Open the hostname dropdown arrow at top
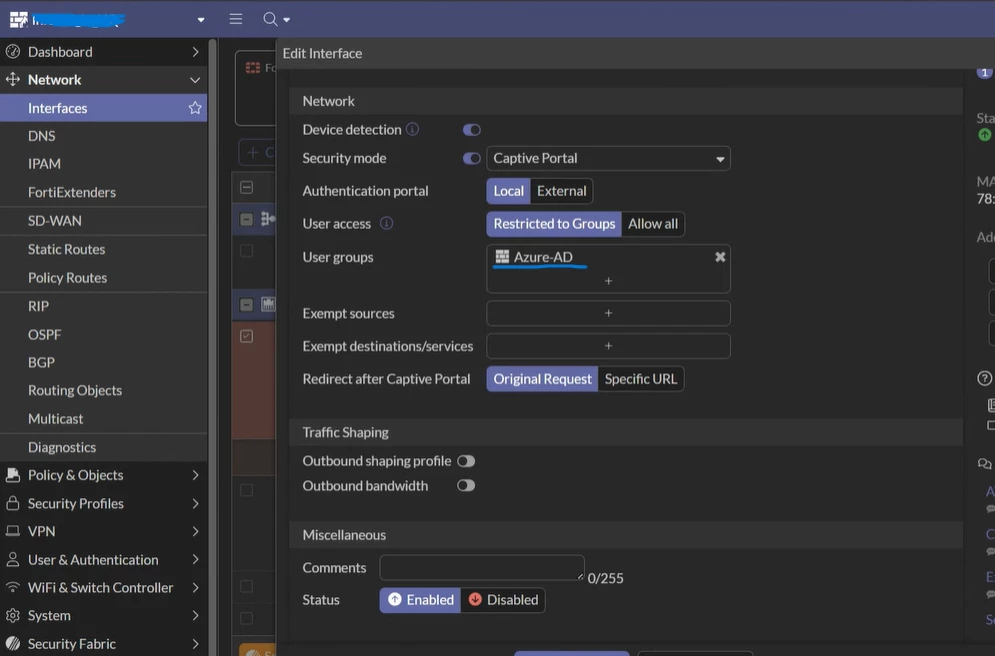 click(201, 20)
